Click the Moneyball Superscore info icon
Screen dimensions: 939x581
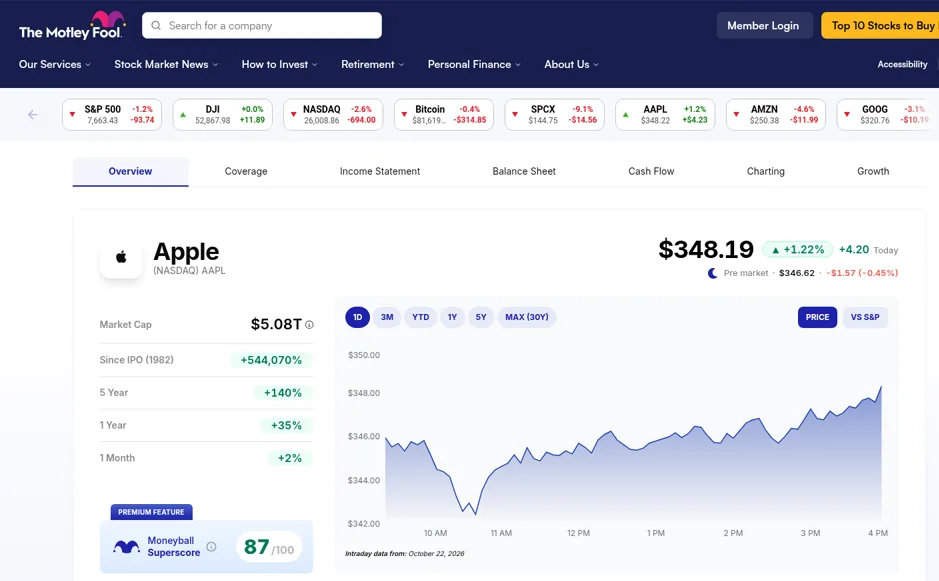[211, 546]
